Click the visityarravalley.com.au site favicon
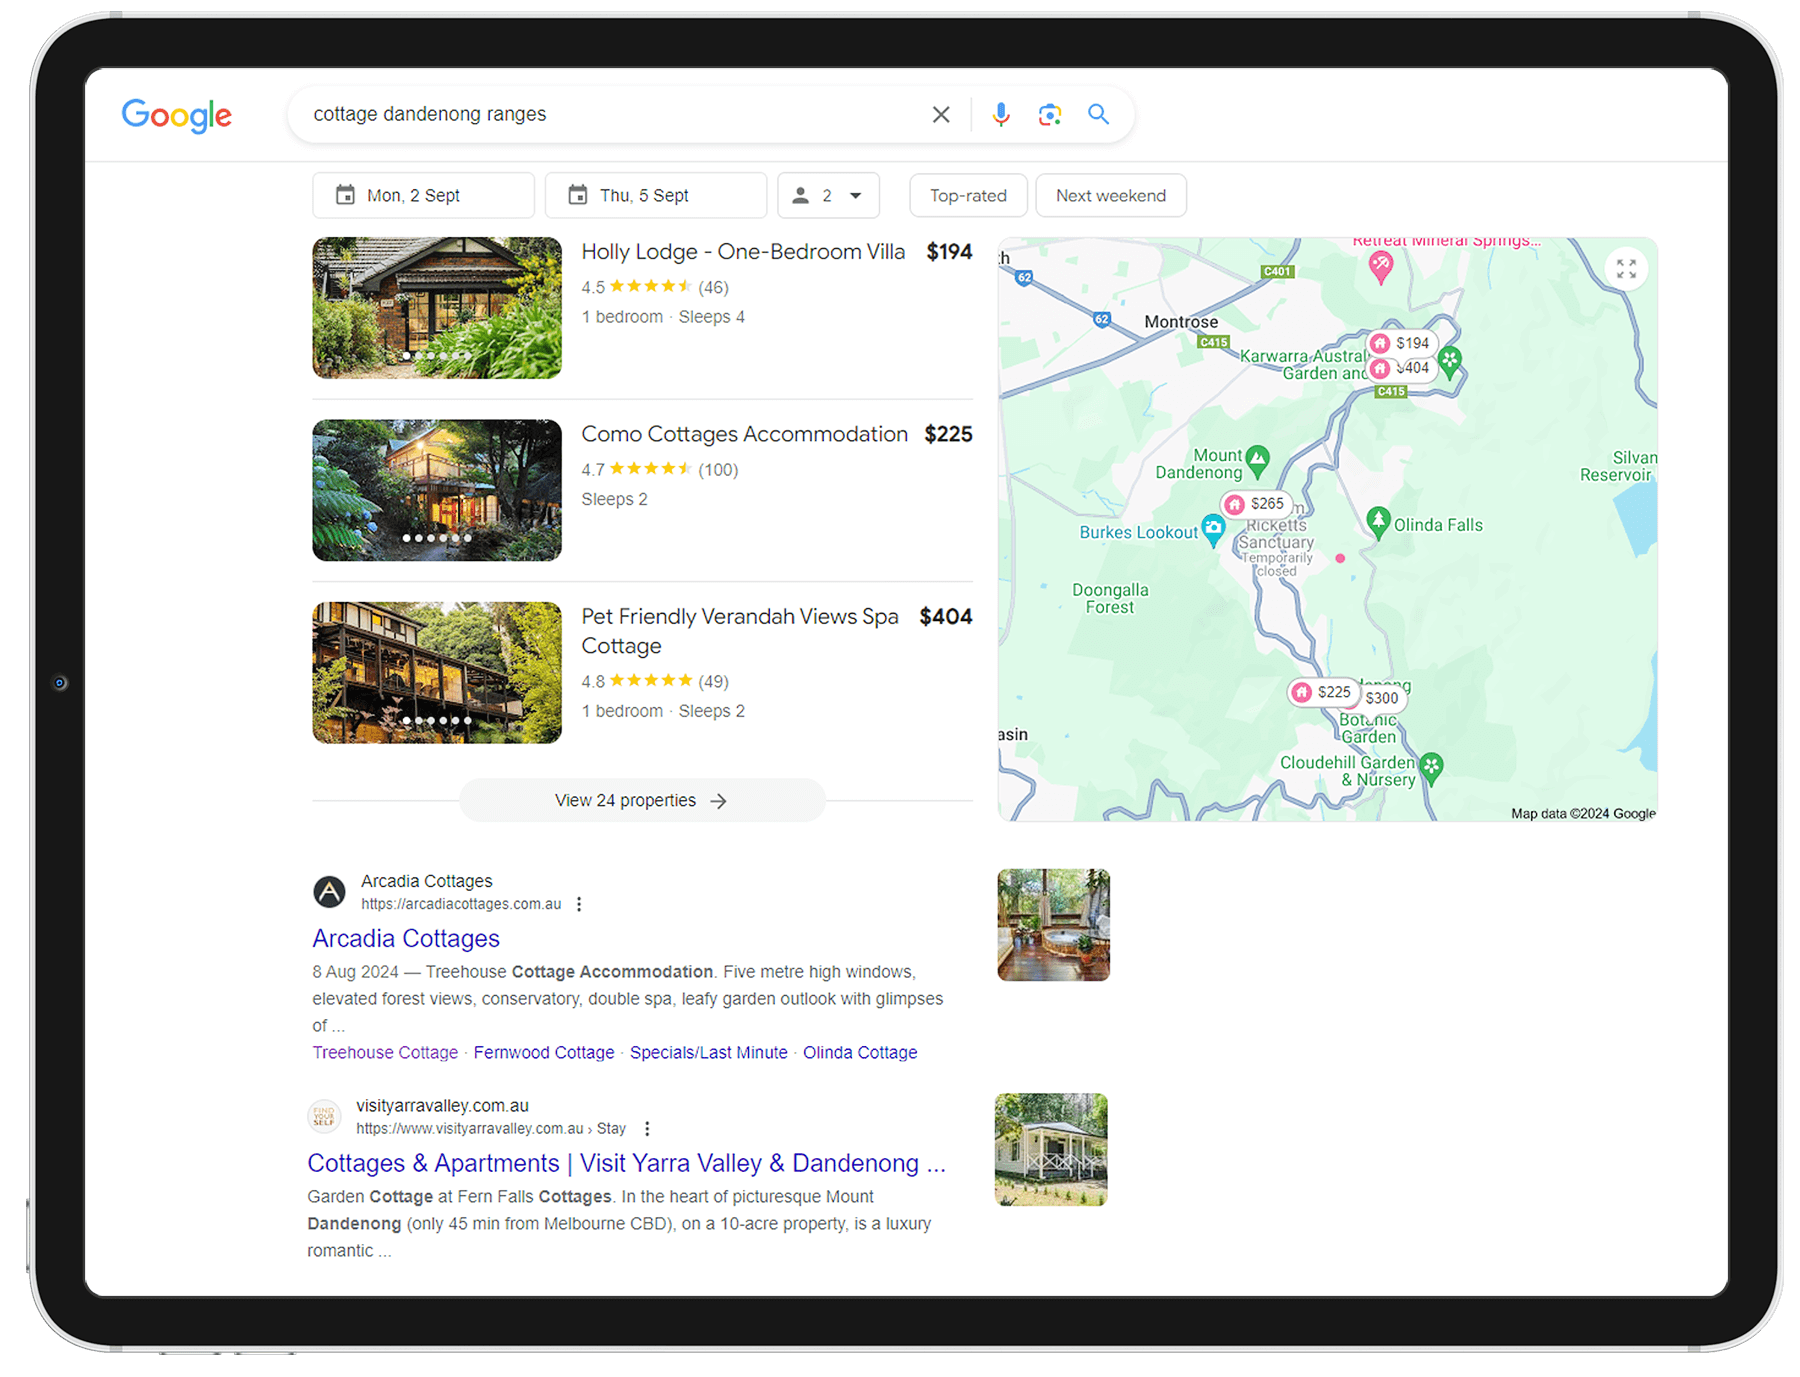 (x=324, y=1115)
